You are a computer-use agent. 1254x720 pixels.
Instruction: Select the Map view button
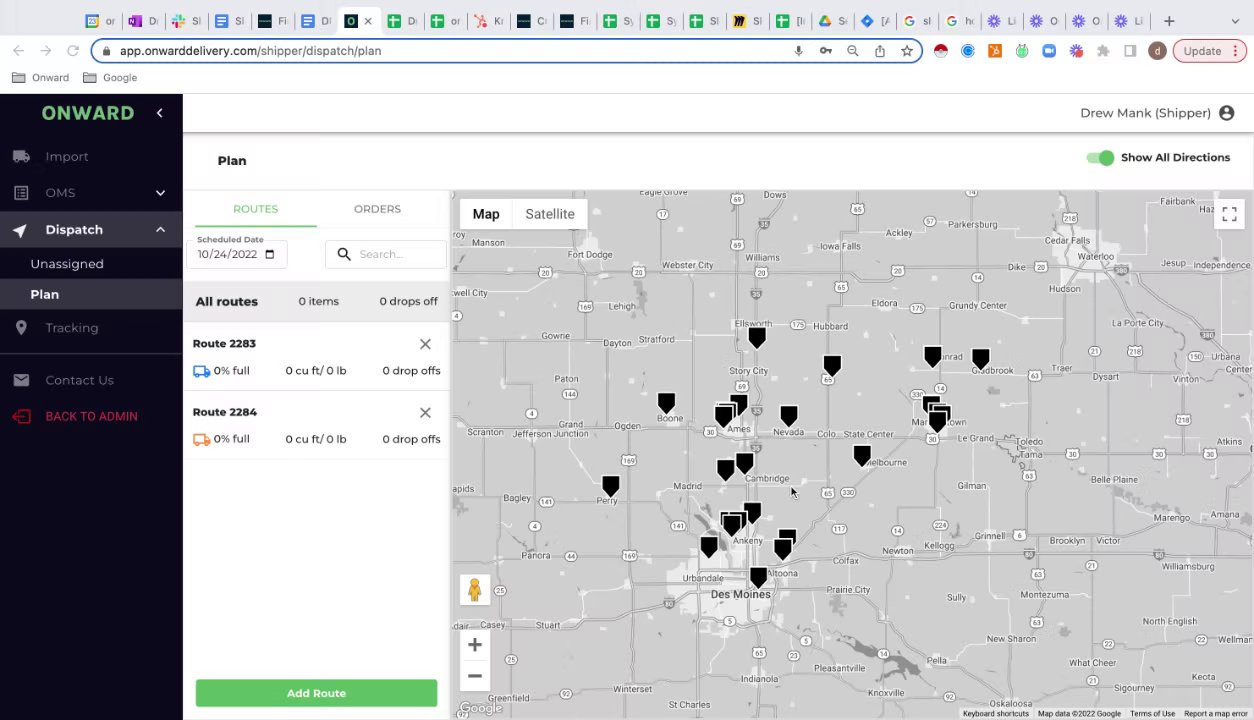(x=486, y=214)
